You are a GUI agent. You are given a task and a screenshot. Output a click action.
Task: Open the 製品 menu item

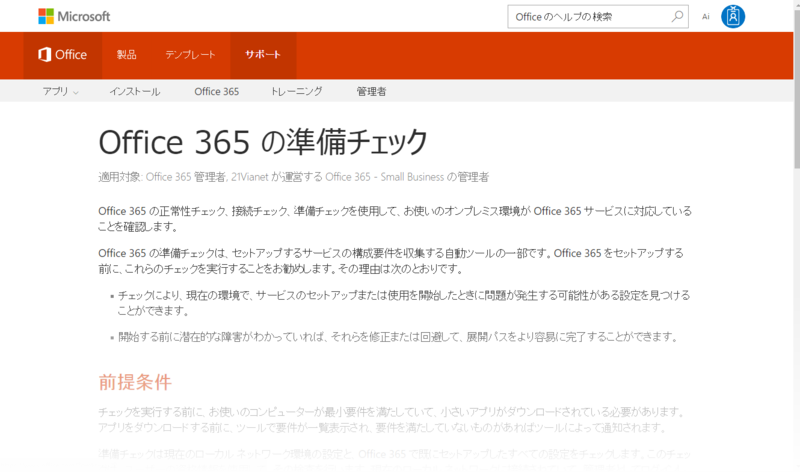point(126,55)
